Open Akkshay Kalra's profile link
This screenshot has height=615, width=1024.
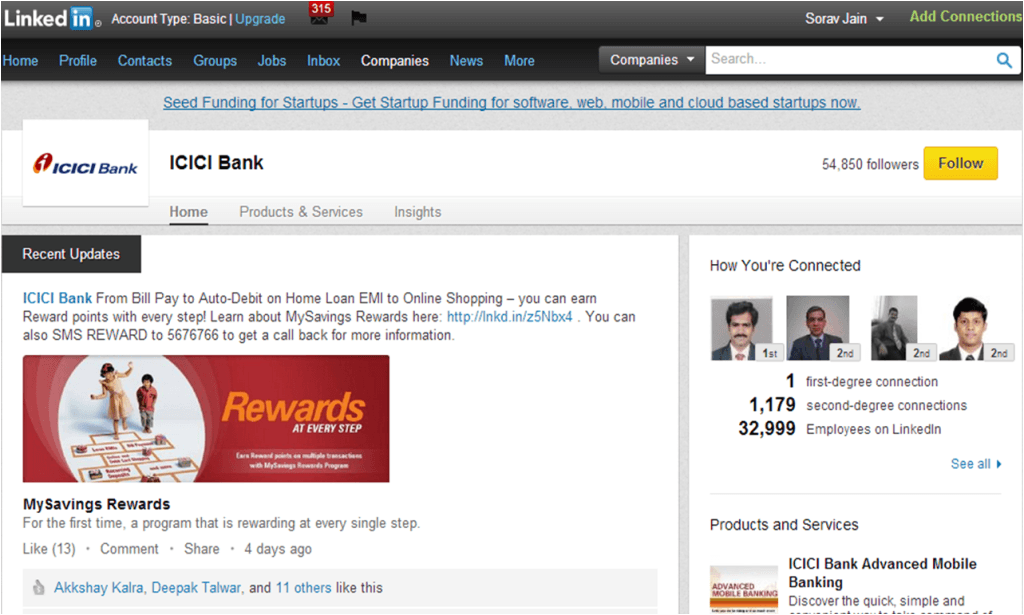(x=98, y=588)
